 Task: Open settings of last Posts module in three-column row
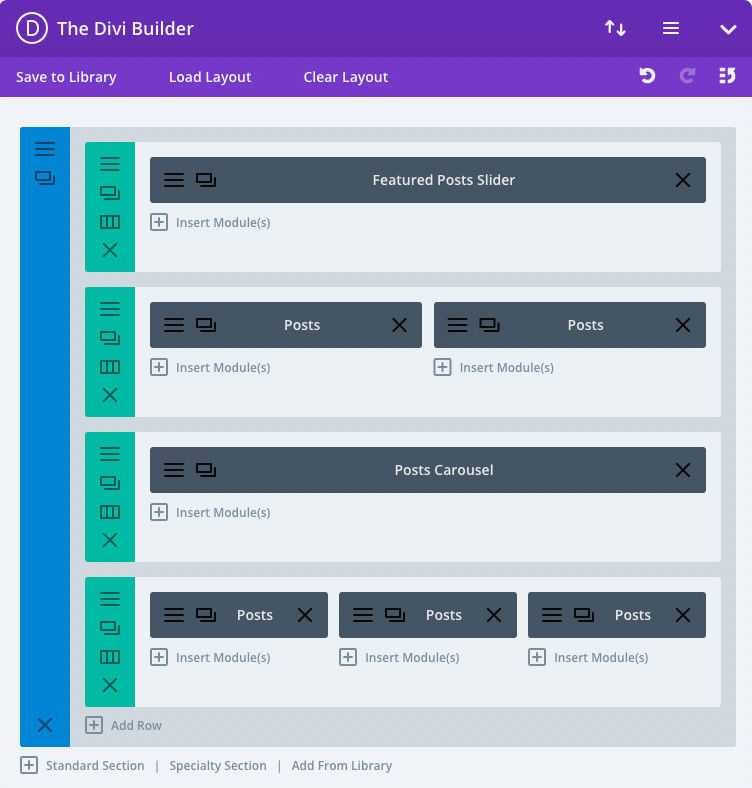point(552,615)
